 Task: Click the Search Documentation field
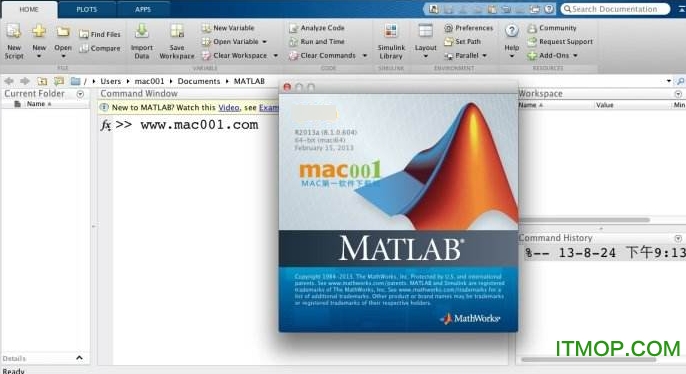point(615,9)
